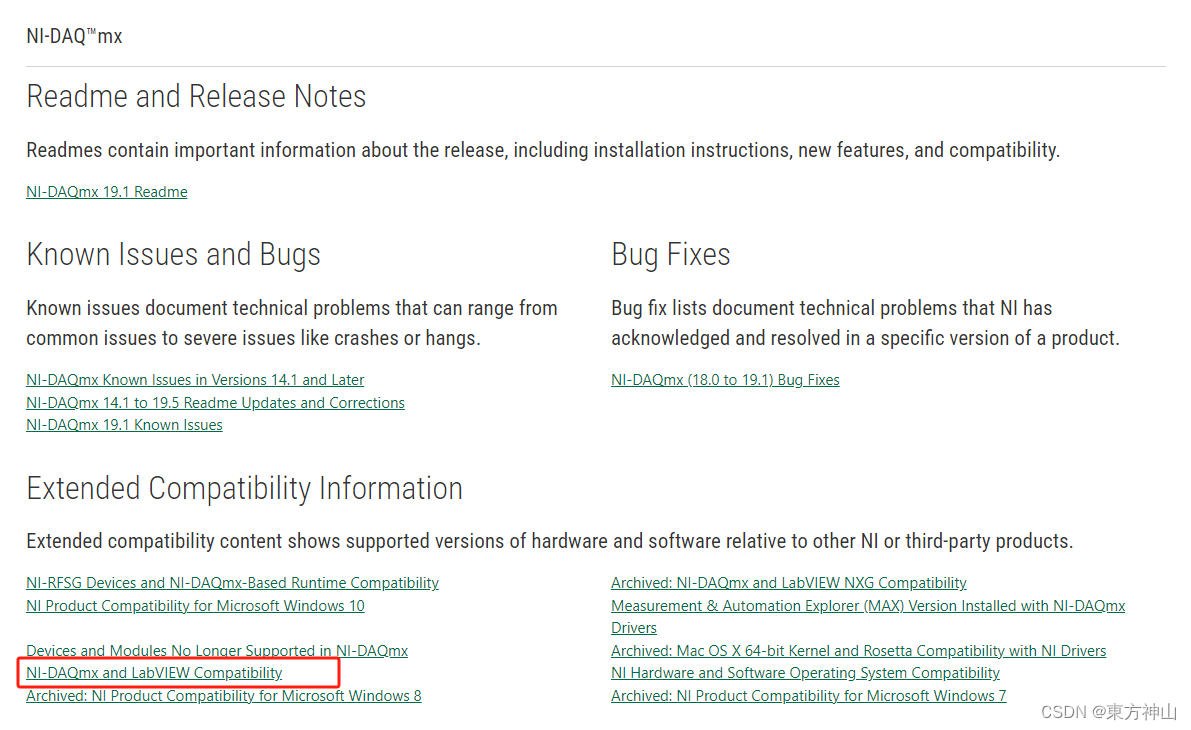Click the Readme and Release Notes heading
The width and height of the screenshot is (1191, 730).
click(x=196, y=96)
